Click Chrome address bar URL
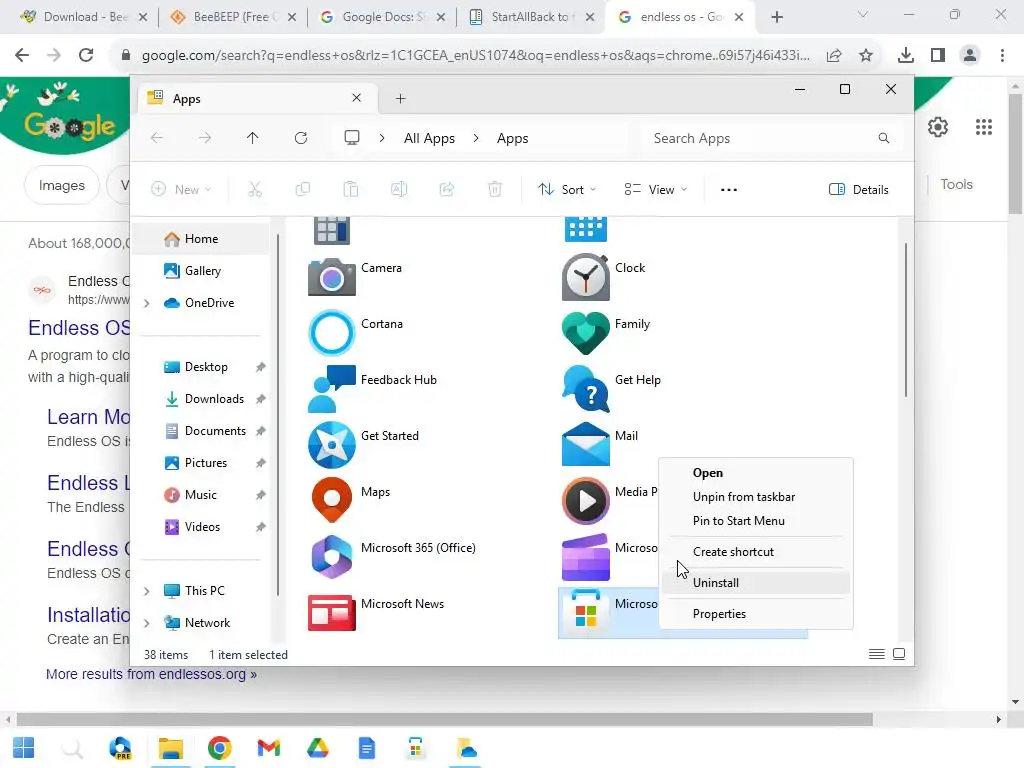Screen dimensions: 1024x768 click(475, 56)
